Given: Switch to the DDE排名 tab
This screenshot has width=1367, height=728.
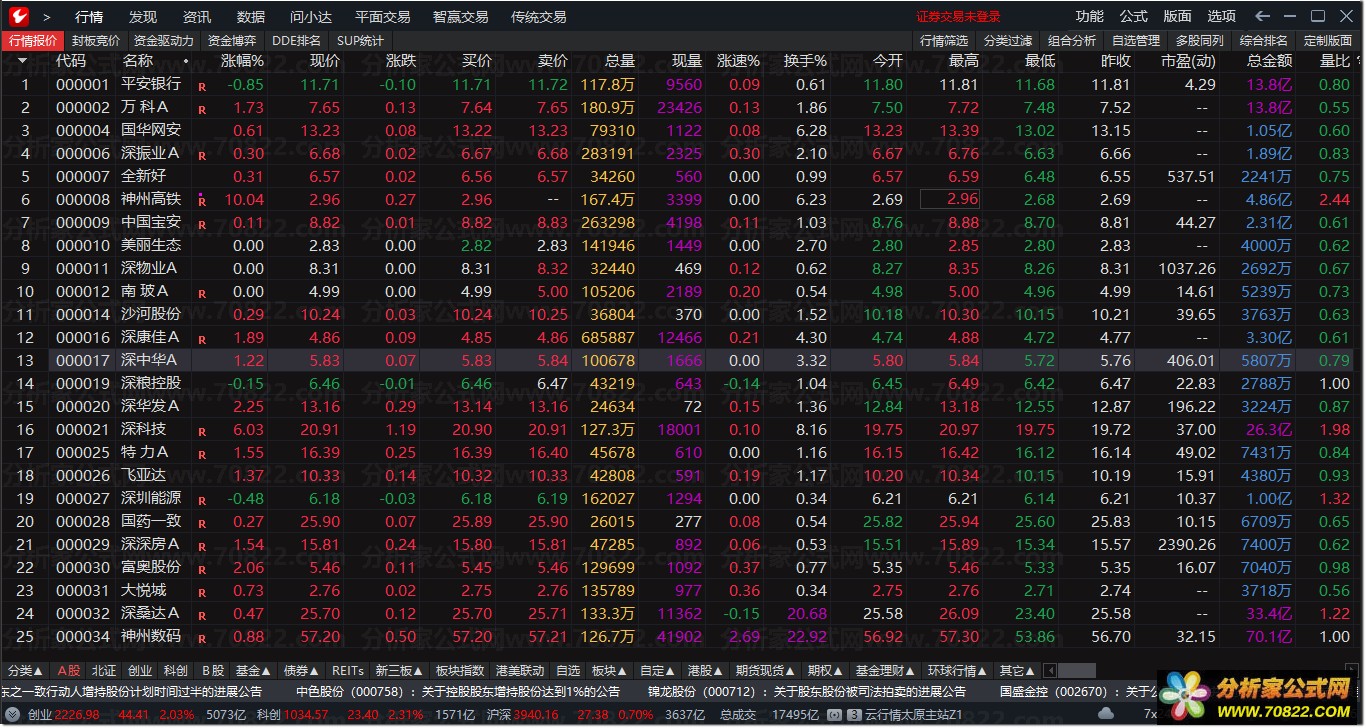Looking at the screenshot, I should click(297, 41).
